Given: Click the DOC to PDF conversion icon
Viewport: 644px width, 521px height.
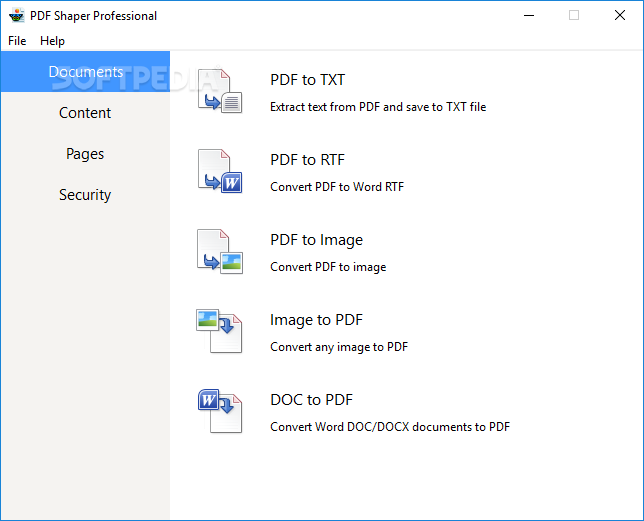Looking at the screenshot, I should coord(220,411).
